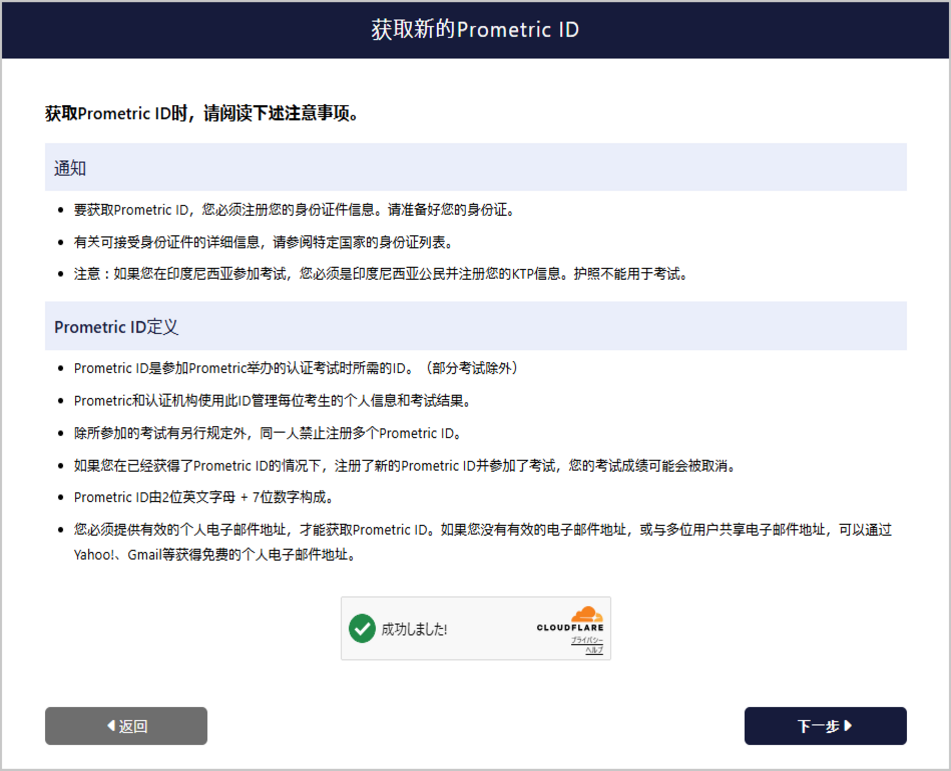Click the 成功しました! verification text
The height and width of the screenshot is (771, 951).
tap(414, 629)
